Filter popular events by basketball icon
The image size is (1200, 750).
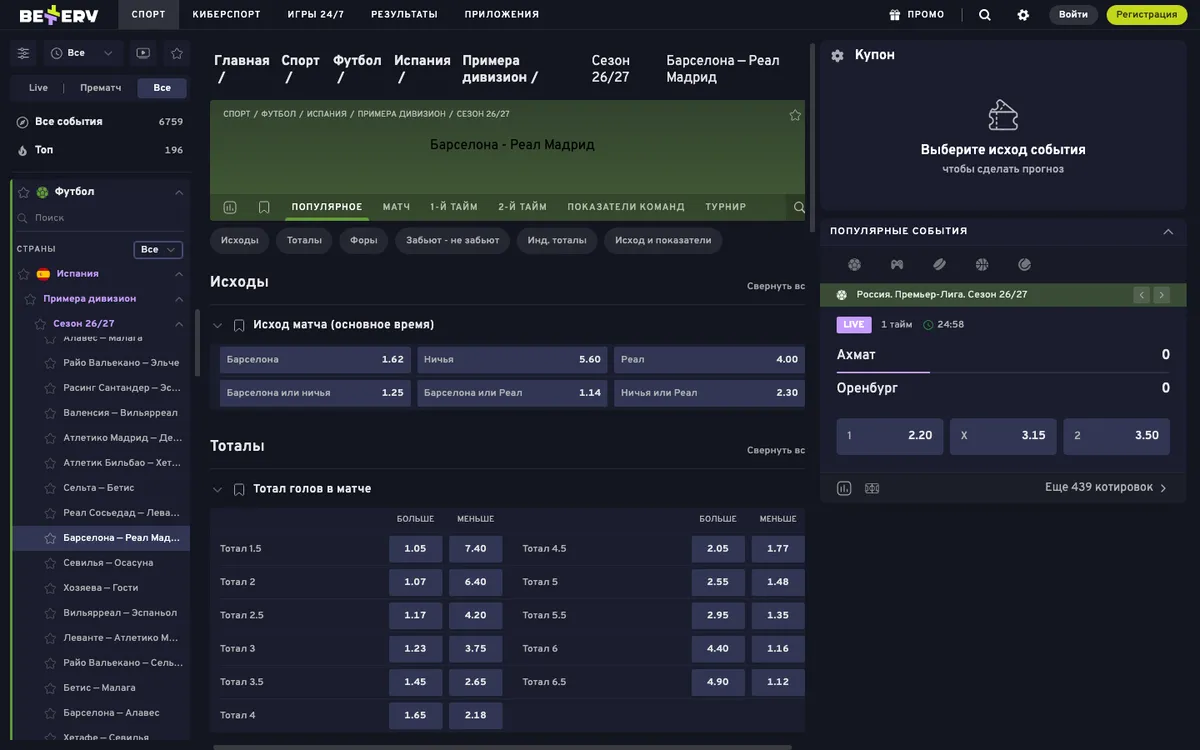tap(982, 265)
